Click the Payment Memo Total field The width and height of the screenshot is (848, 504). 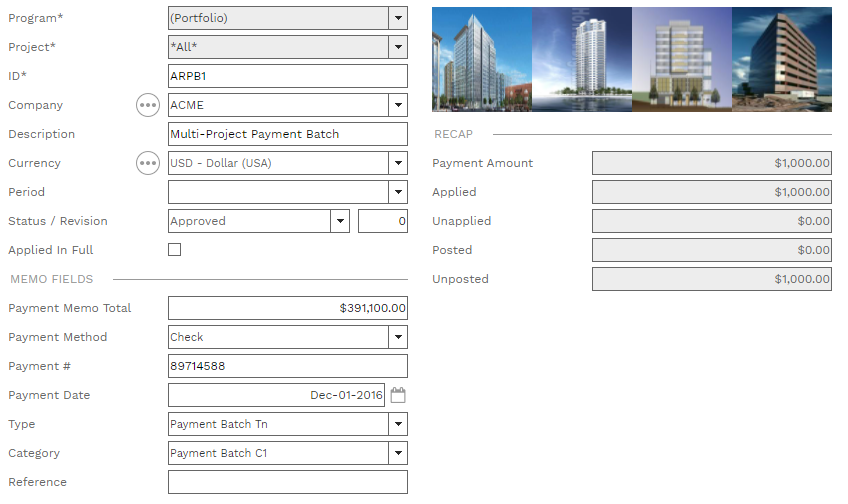[x=288, y=308]
